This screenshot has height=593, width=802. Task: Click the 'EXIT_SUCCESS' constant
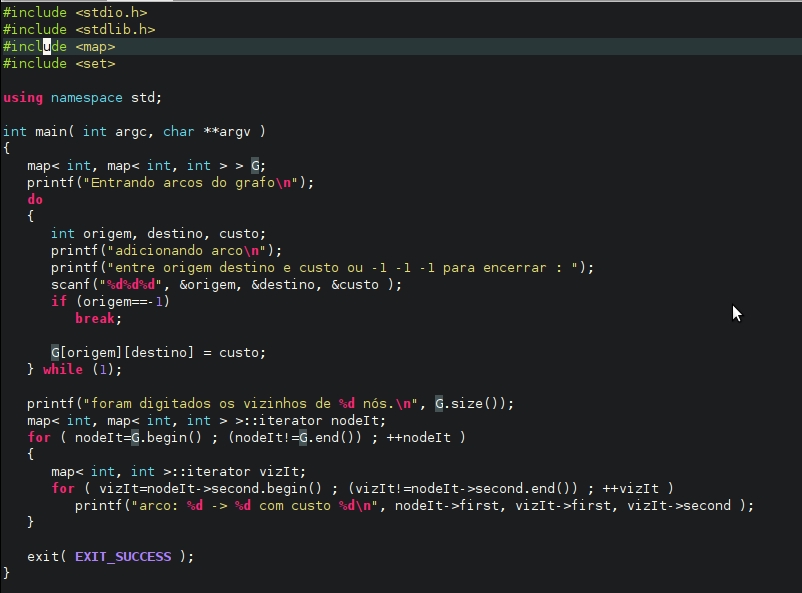[x=123, y=557]
